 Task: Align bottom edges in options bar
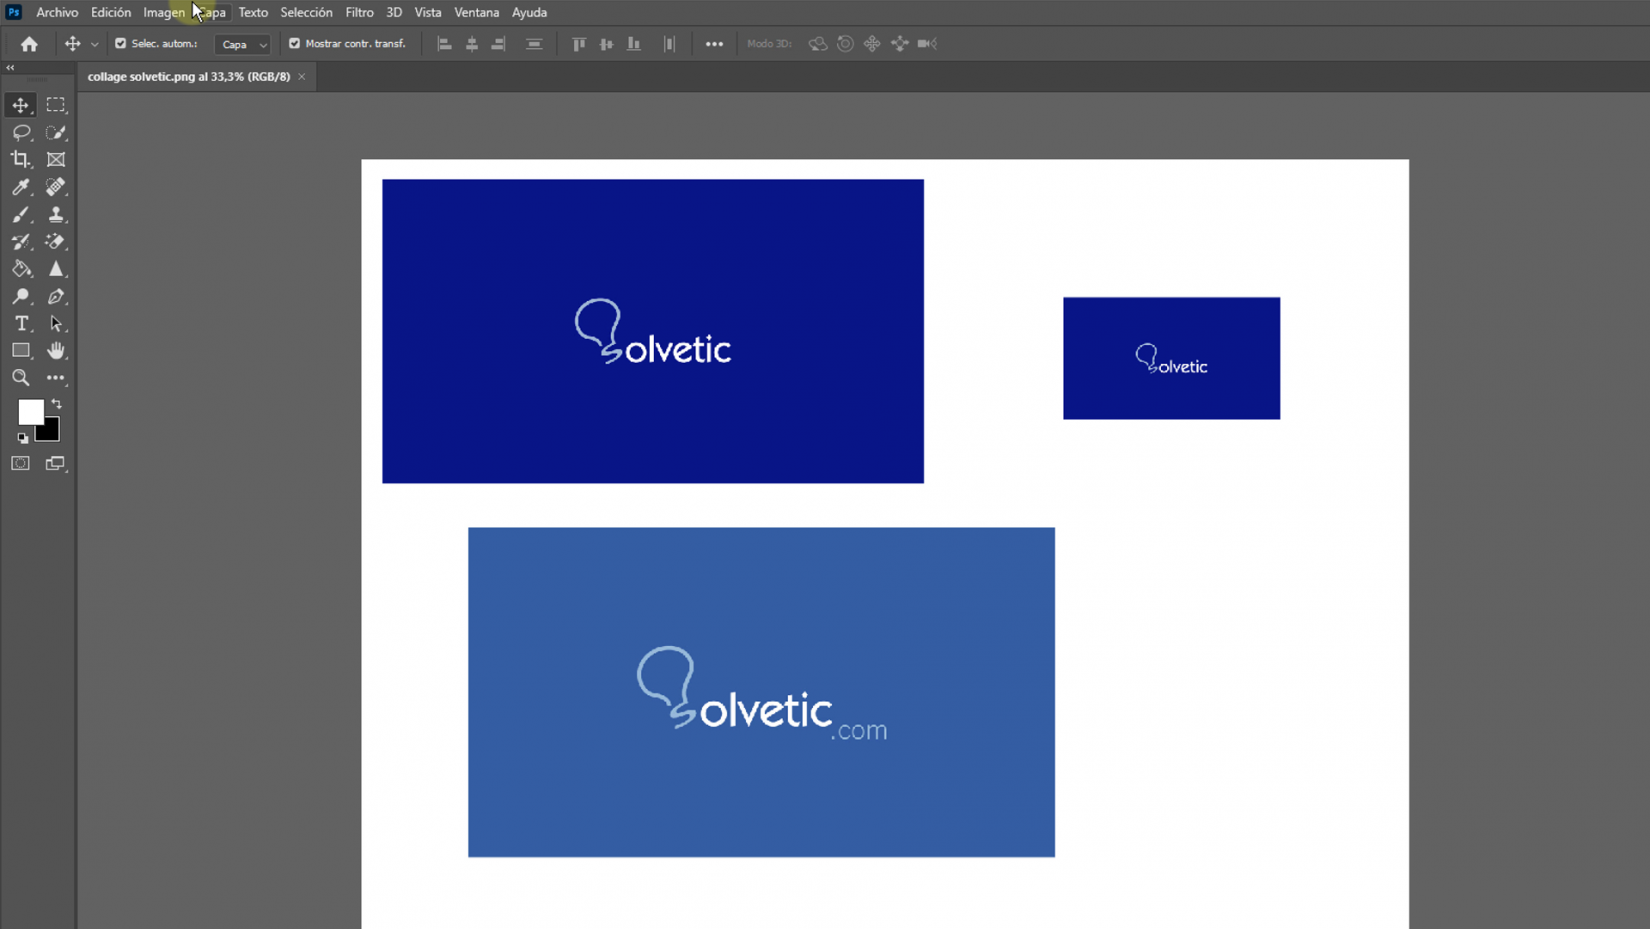click(633, 44)
